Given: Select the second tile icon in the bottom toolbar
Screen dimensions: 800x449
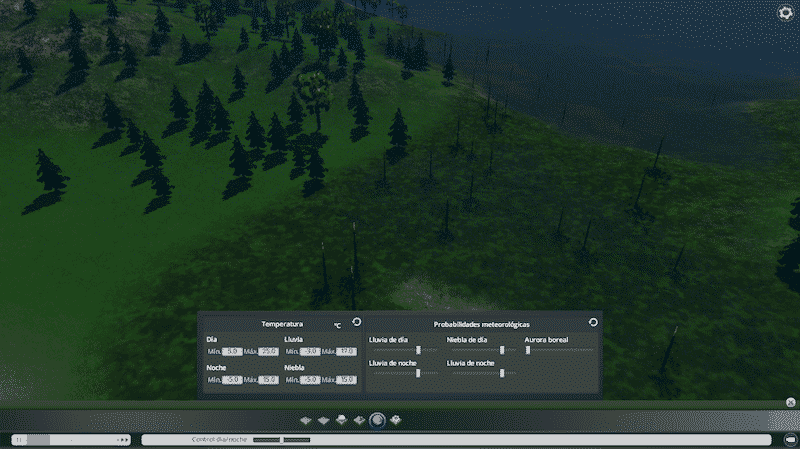Looking at the screenshot, I should coord(324,420).
